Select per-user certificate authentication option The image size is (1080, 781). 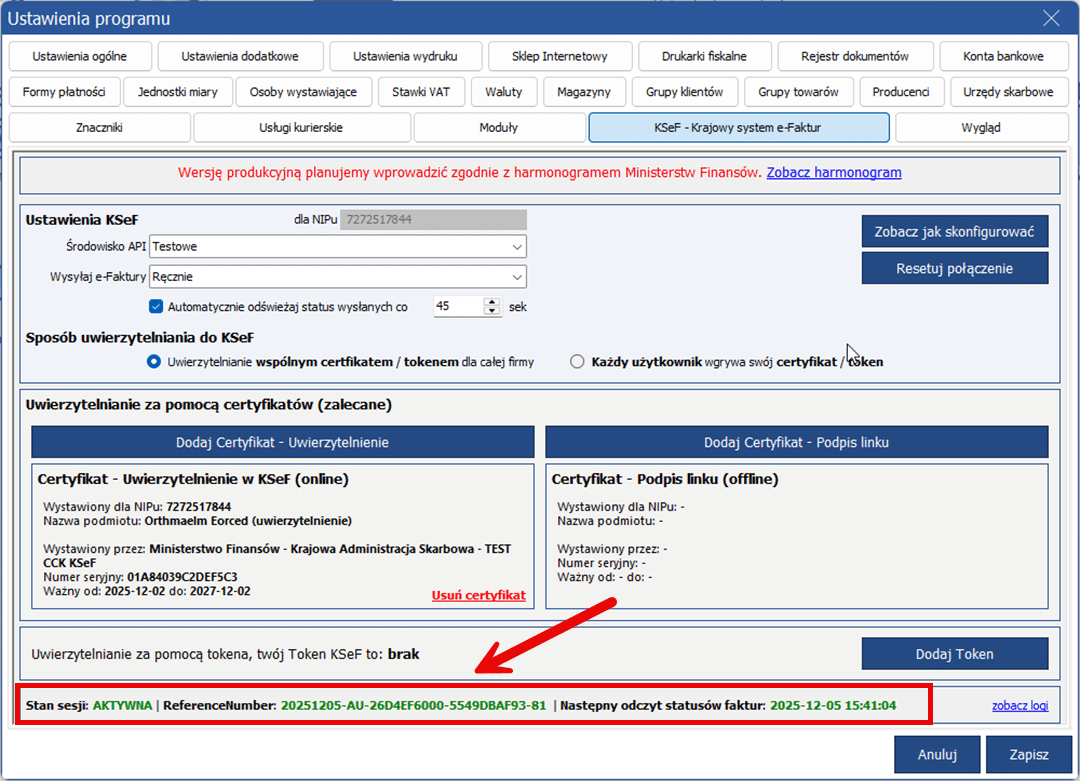(x=577, y=362)
